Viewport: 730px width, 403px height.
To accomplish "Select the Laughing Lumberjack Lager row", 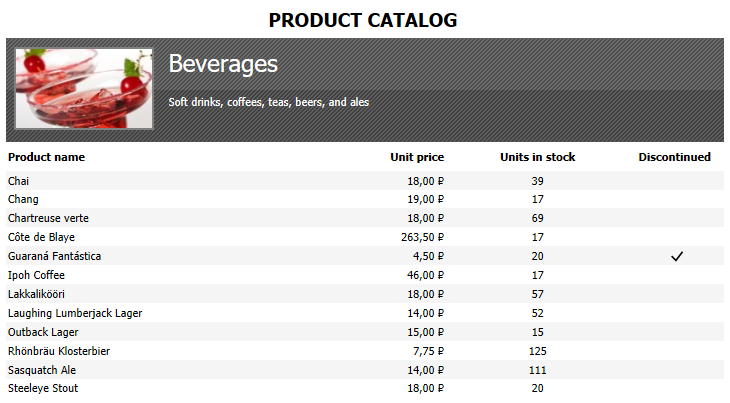I will tap(365, 313).
